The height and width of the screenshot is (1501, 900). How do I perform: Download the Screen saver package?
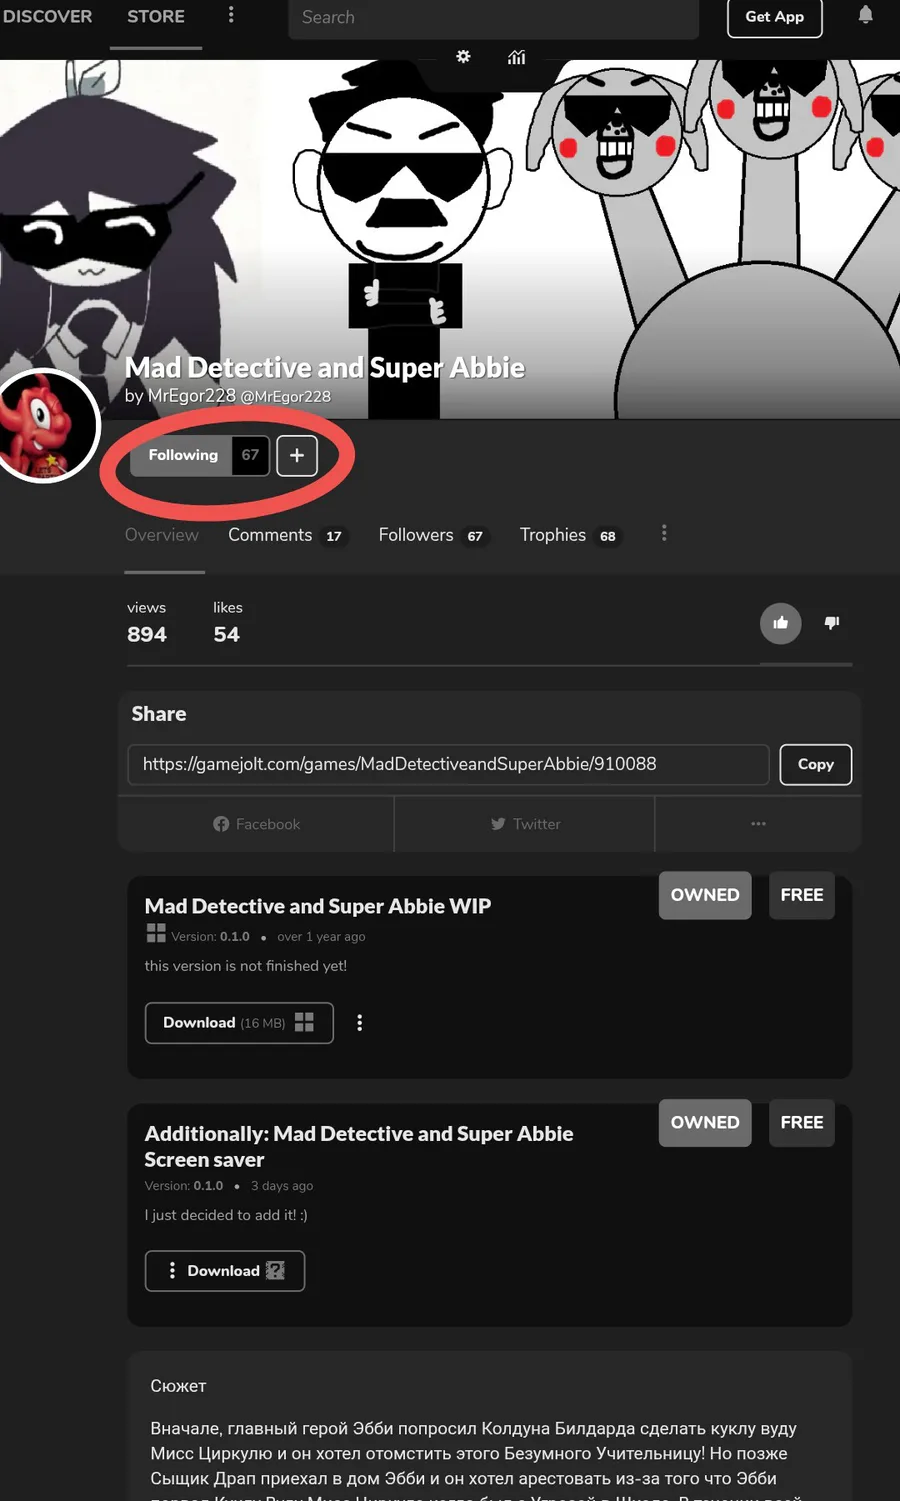pyautogui.click(x=225, y=1271)
